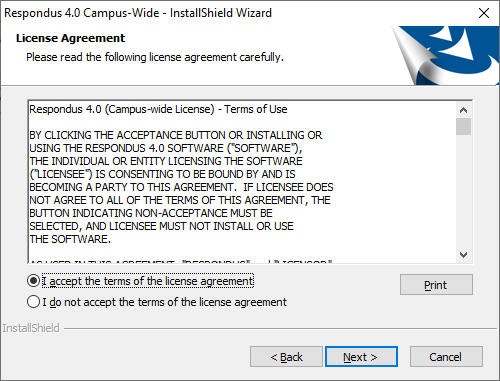Click the license text scroll down arrow
Viewport: 500px width, 381px height.
pos(463,255)
